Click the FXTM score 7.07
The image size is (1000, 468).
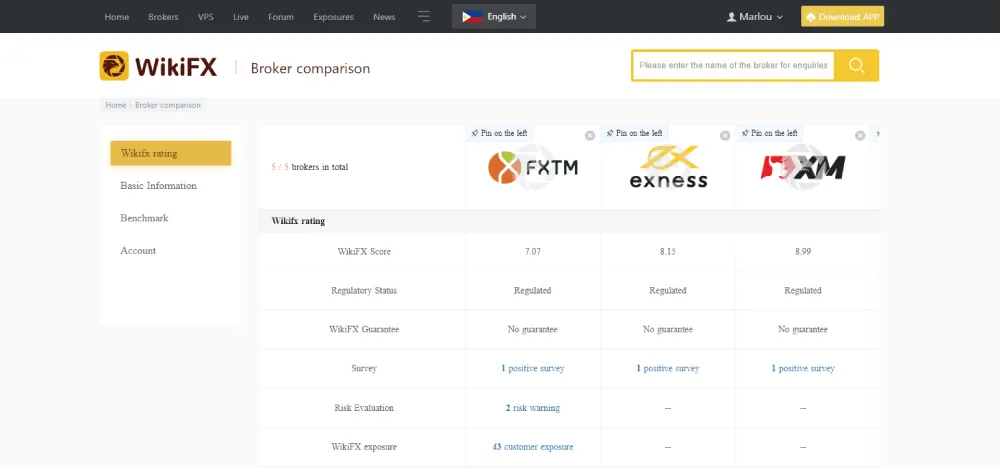pos(533,252)
